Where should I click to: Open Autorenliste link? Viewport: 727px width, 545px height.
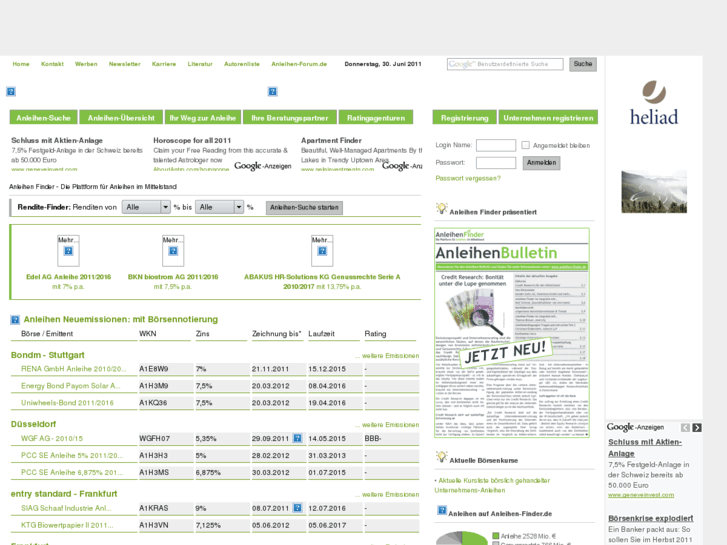click(x=242, y=64)
